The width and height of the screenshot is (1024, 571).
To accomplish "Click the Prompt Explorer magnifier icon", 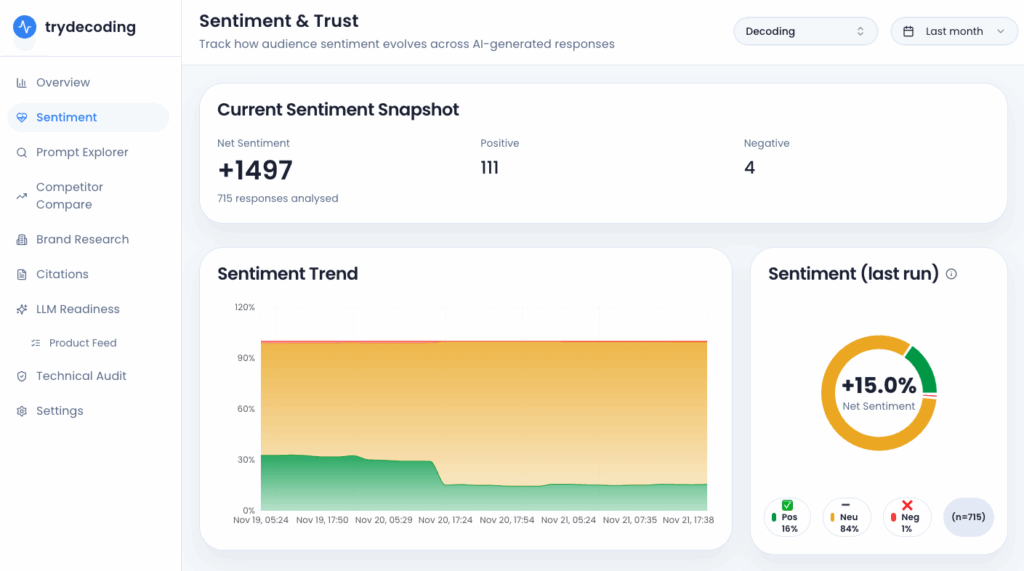I will pos(22,153).
